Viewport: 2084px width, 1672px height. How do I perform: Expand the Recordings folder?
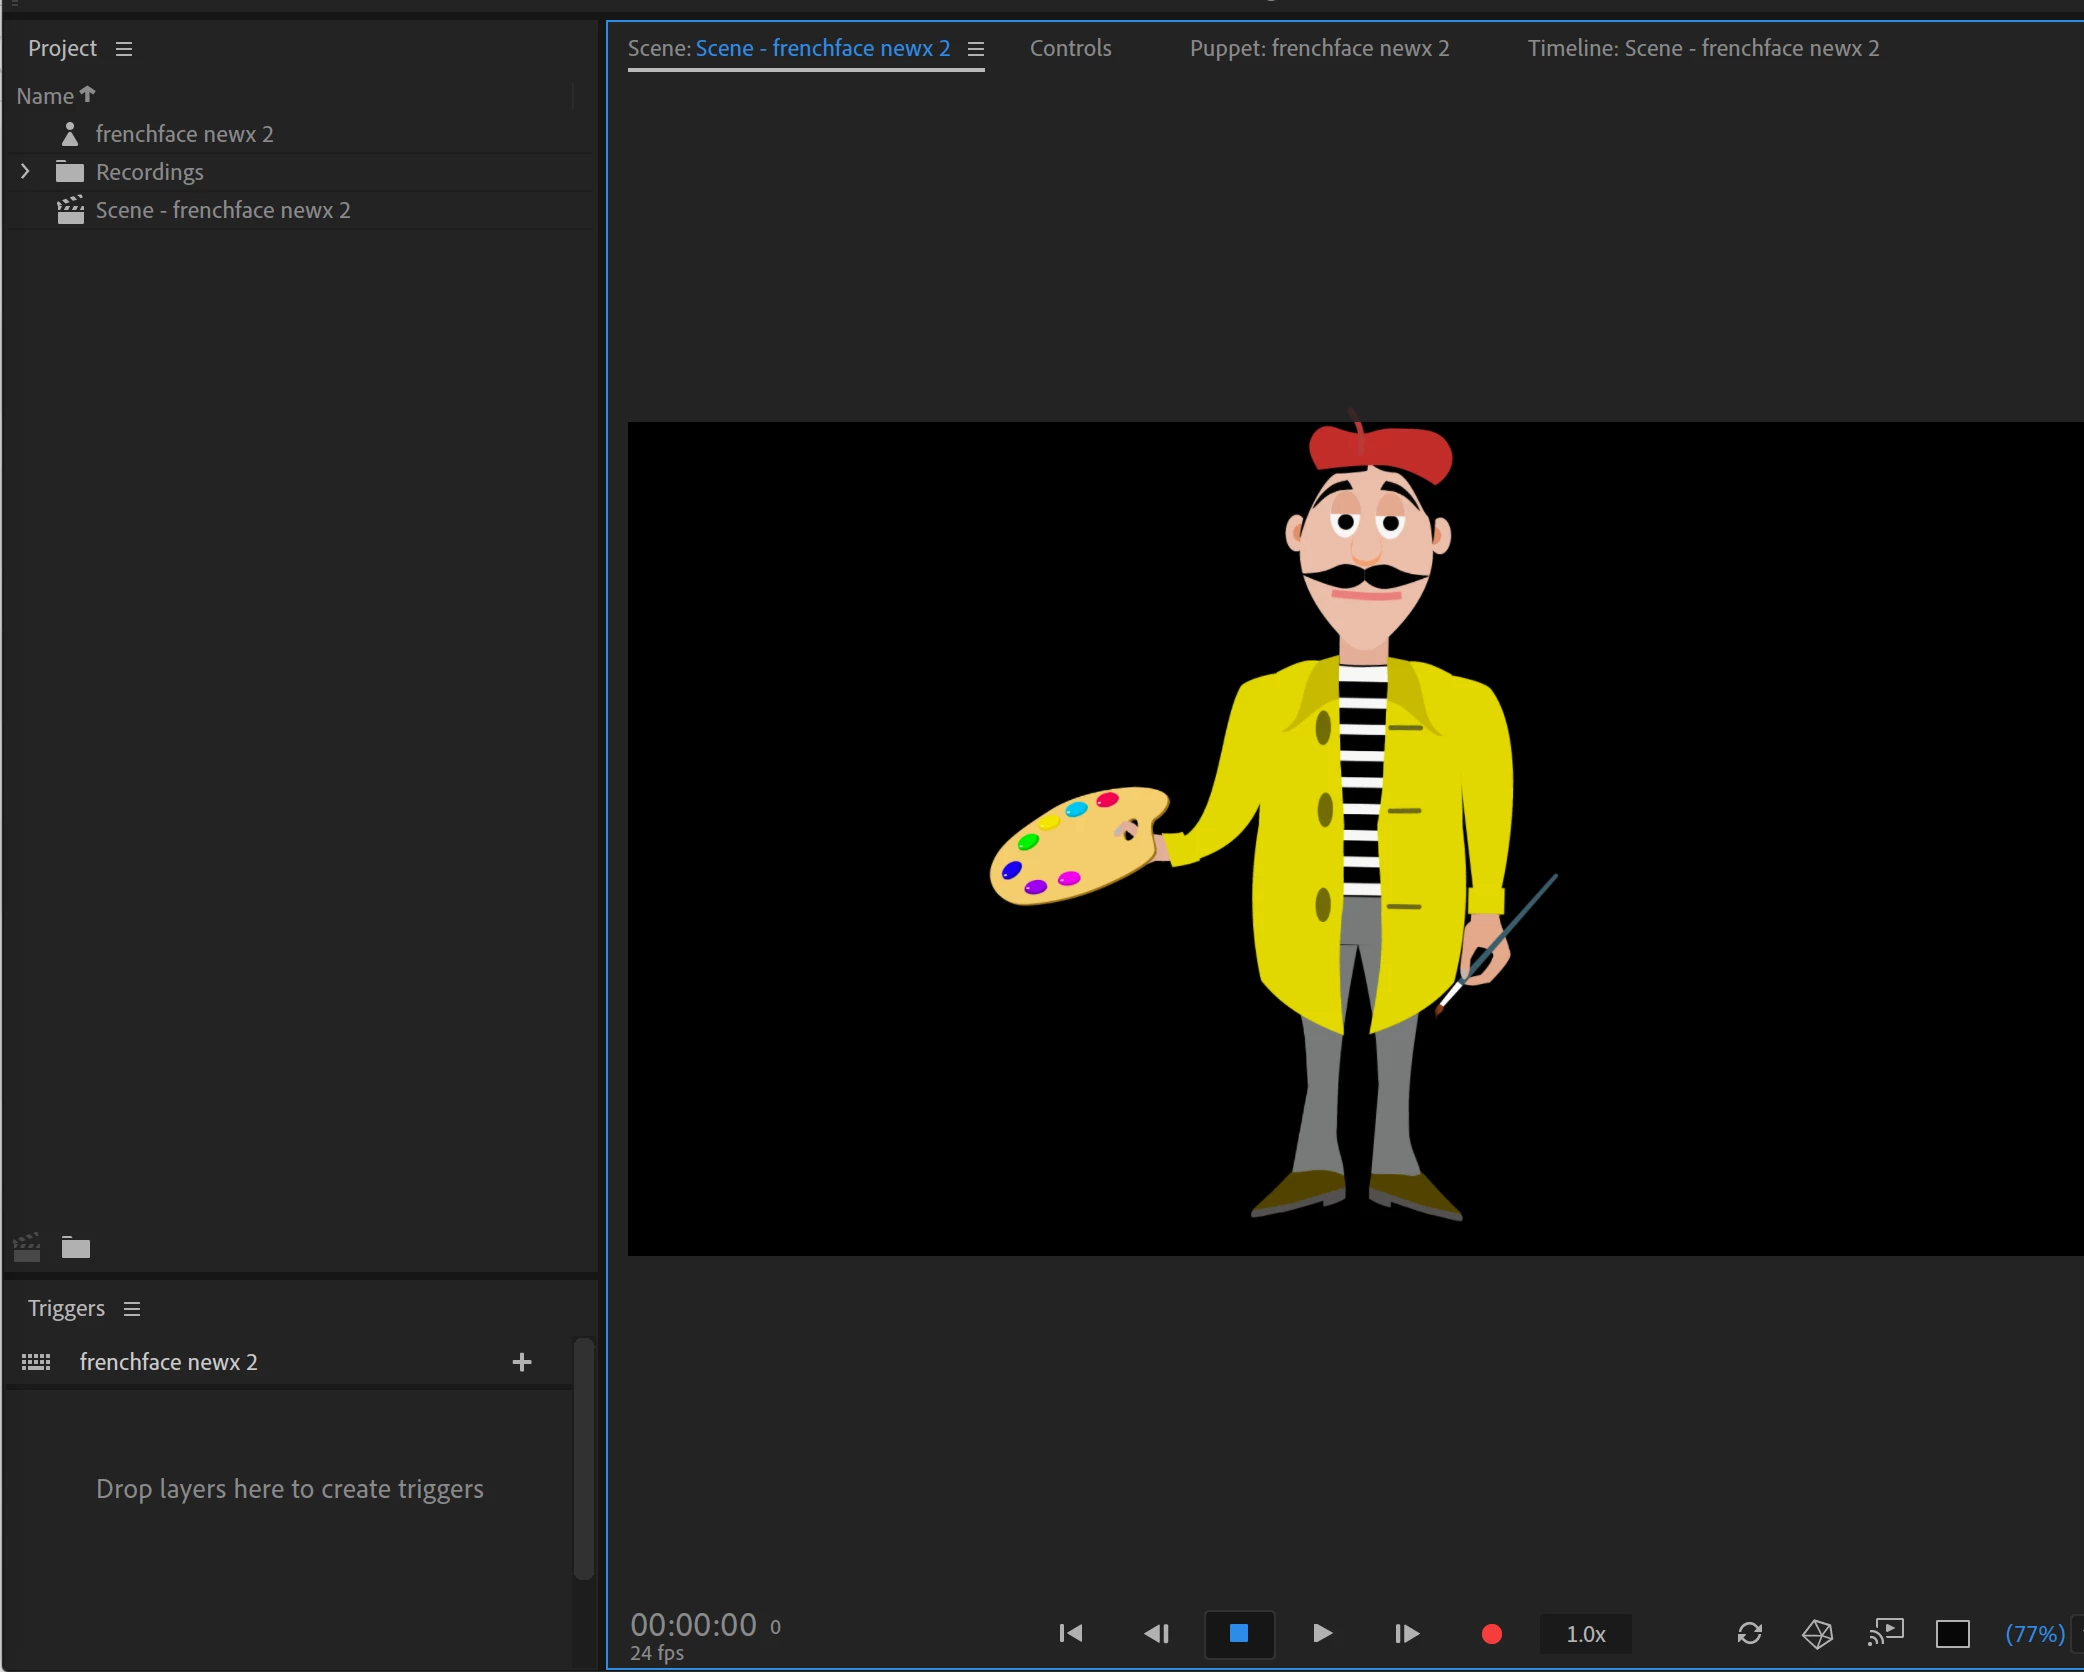[x=25, y=172]
